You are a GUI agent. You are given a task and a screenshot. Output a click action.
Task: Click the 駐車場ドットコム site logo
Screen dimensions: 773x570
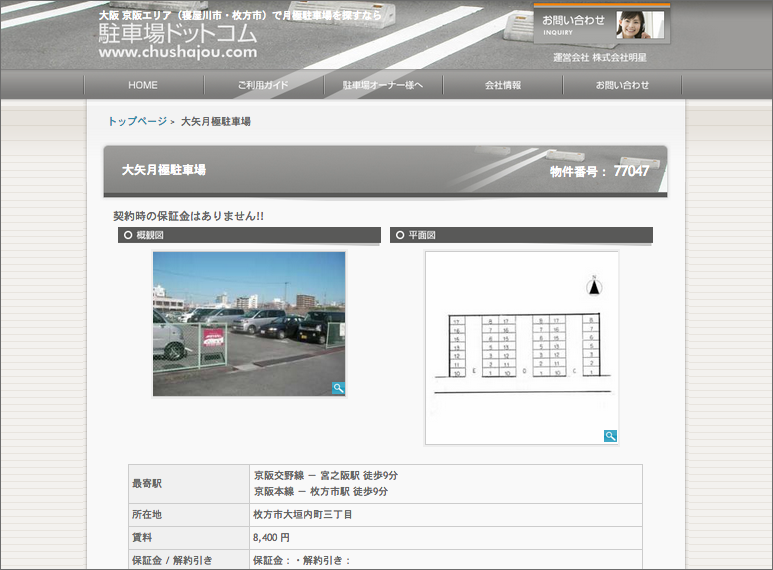coord(178,34)
